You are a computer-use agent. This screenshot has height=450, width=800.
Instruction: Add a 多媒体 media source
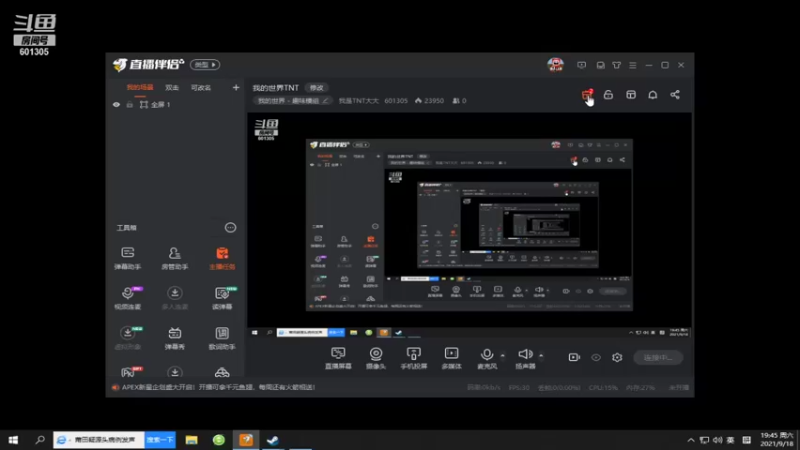452,358
